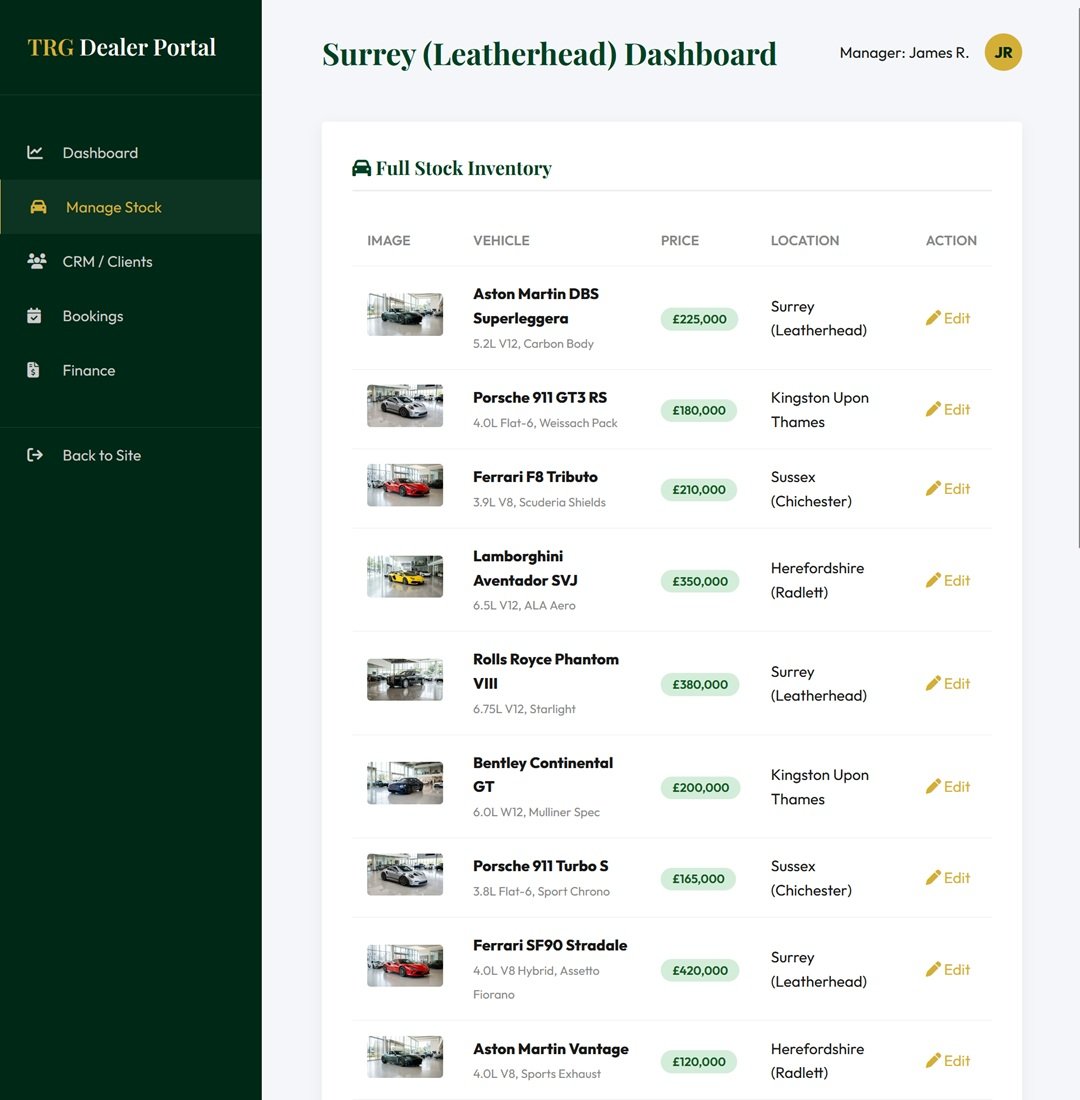The height and width of the screenshot is (1100, 1080).
Task: Click '4.0L Flat-6, Weissach Pack' spec text
Action: 545,423
